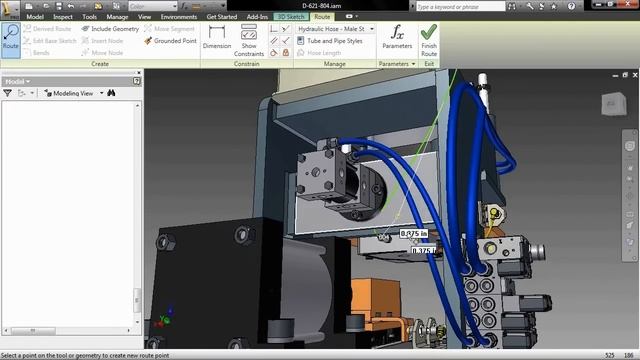The height and width of the screenshot is (360, 640).
Task: Click ViewCube in viewport
Action: pos(614,104)
